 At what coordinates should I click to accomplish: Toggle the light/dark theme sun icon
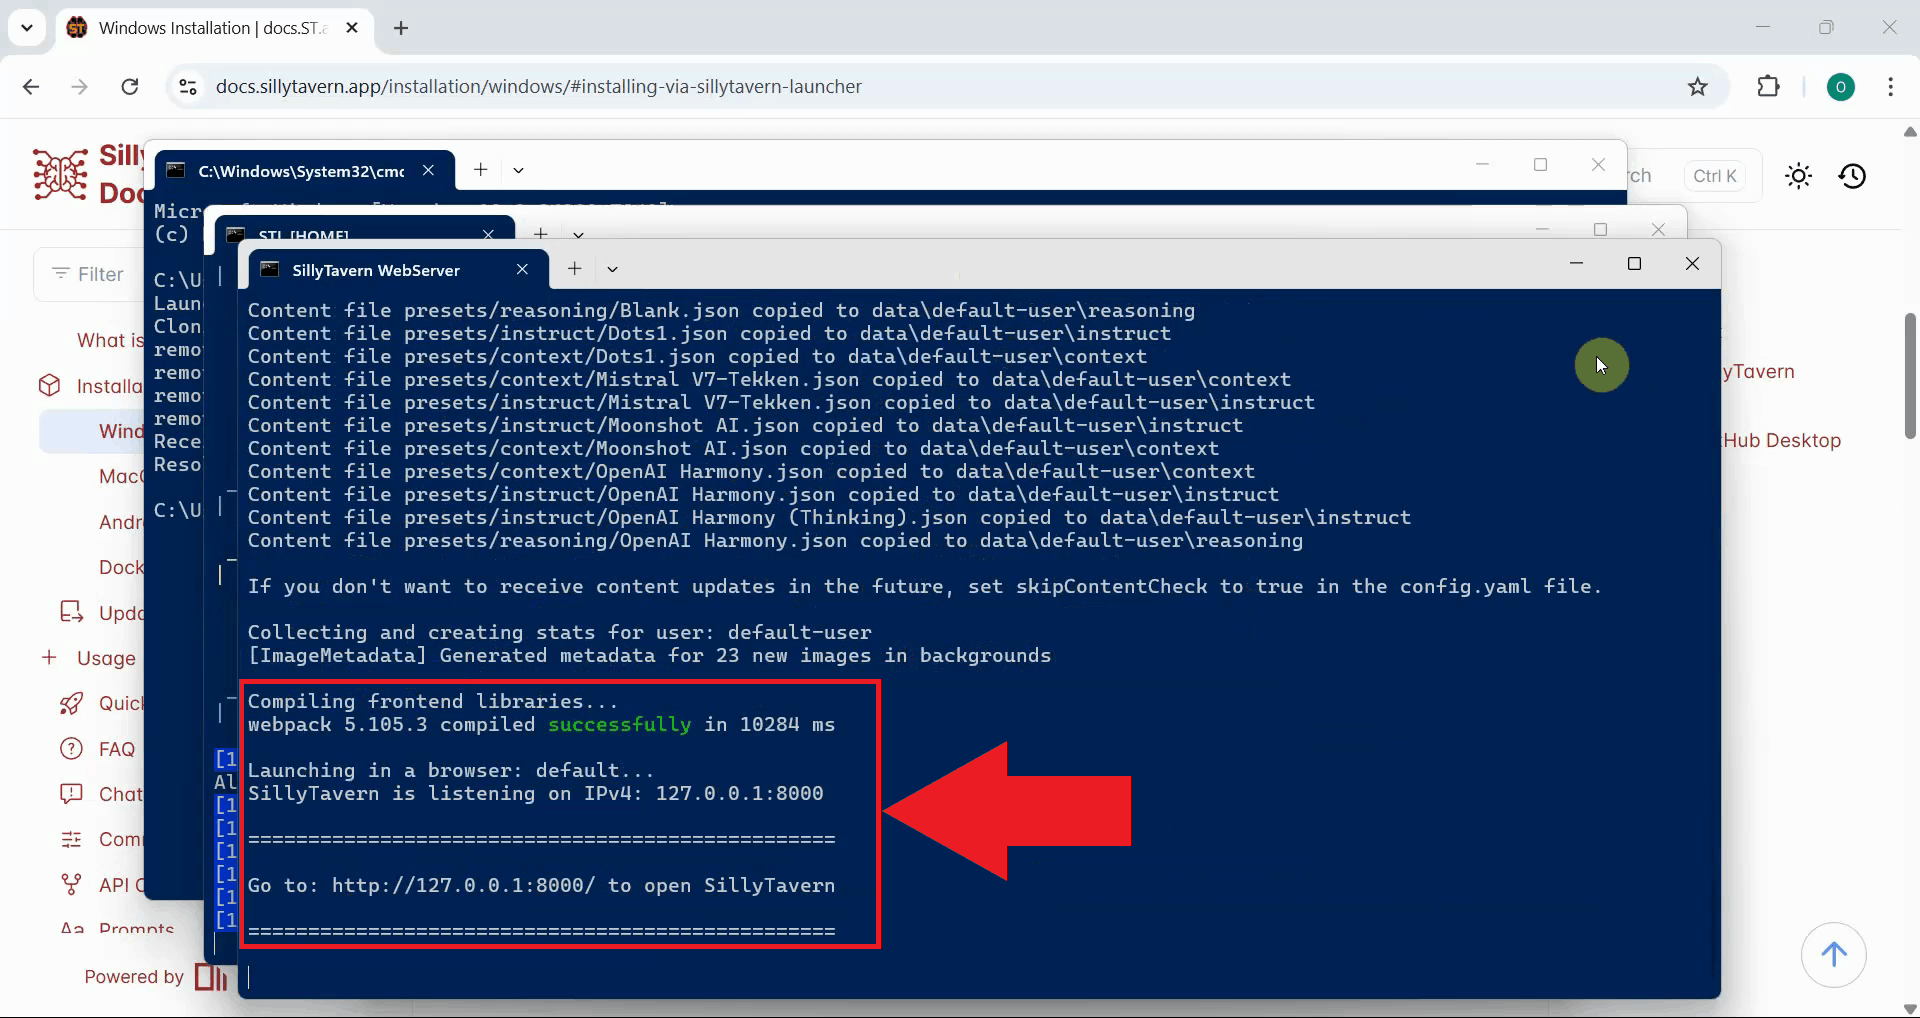point(1798,177)
